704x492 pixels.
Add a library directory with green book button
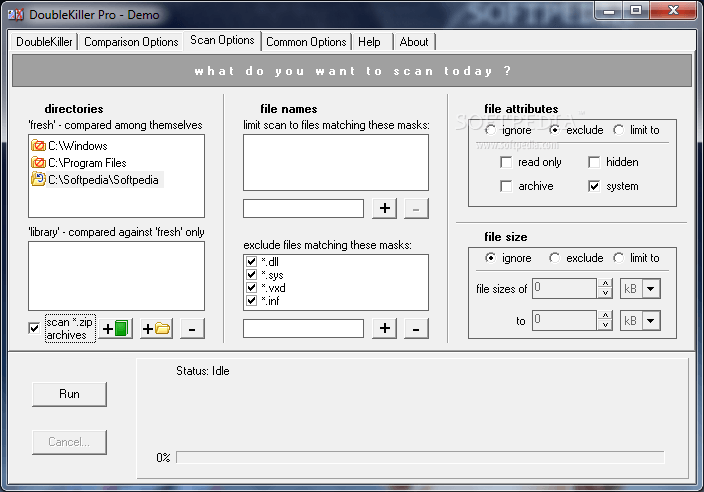click(x=115, y=329)
